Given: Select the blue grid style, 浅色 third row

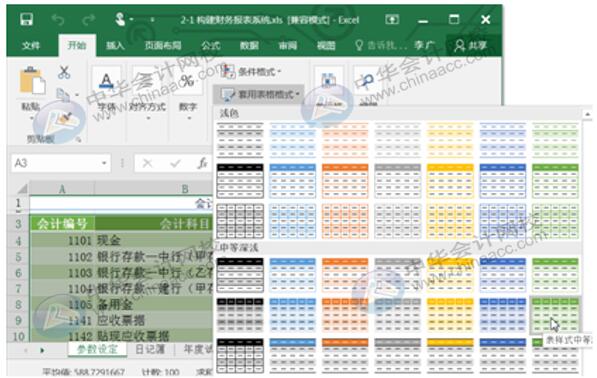Looking at the screenshot, I should [292, 222].
